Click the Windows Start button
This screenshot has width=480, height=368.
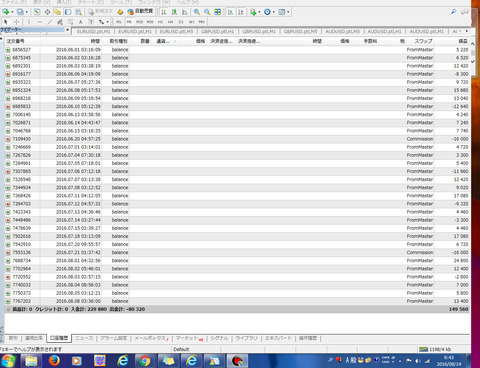pyautogui.click(x=9, y=361)
